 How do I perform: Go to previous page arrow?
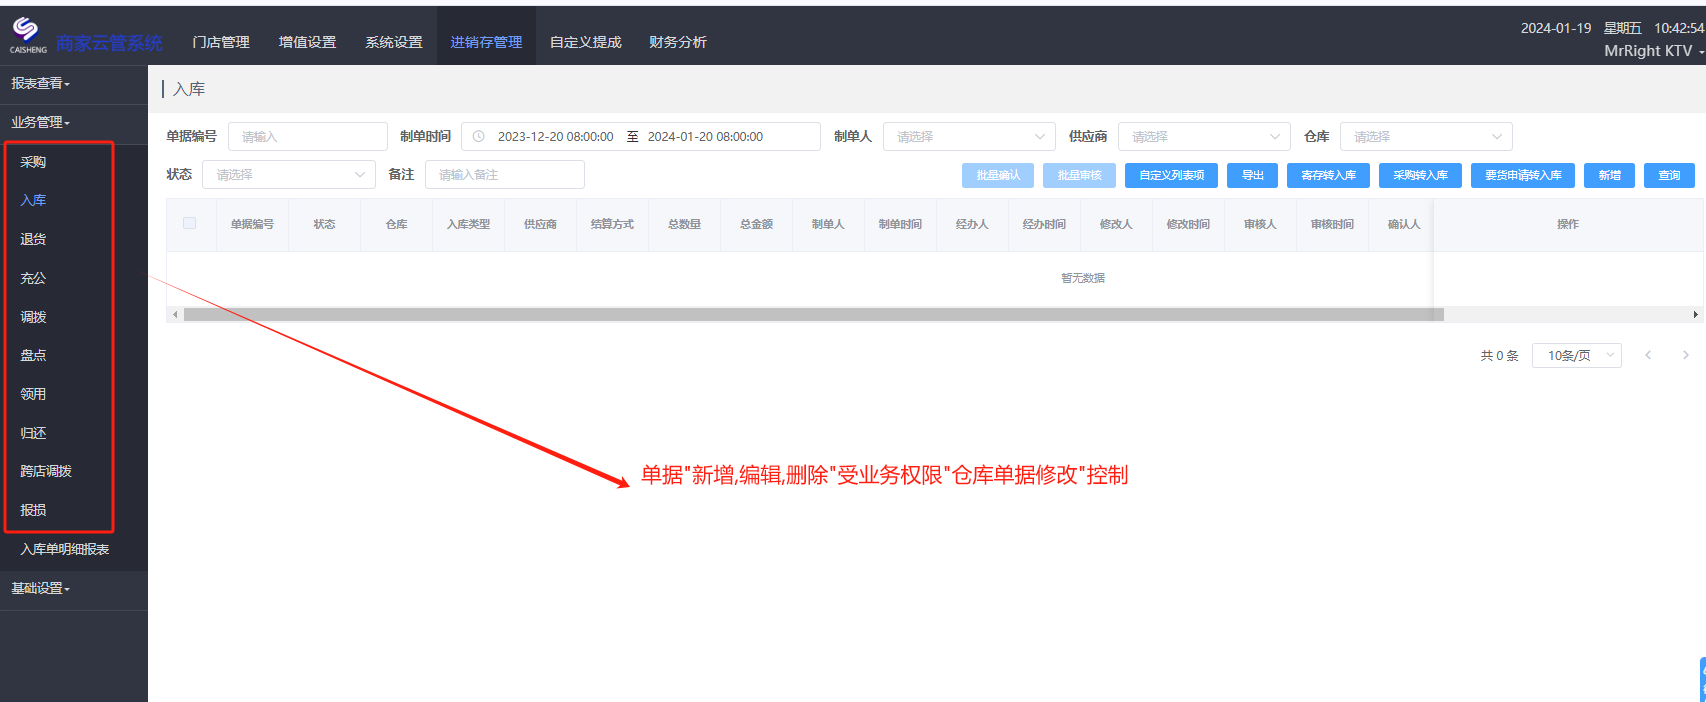pyautogui.click(x=1648, y=355)
